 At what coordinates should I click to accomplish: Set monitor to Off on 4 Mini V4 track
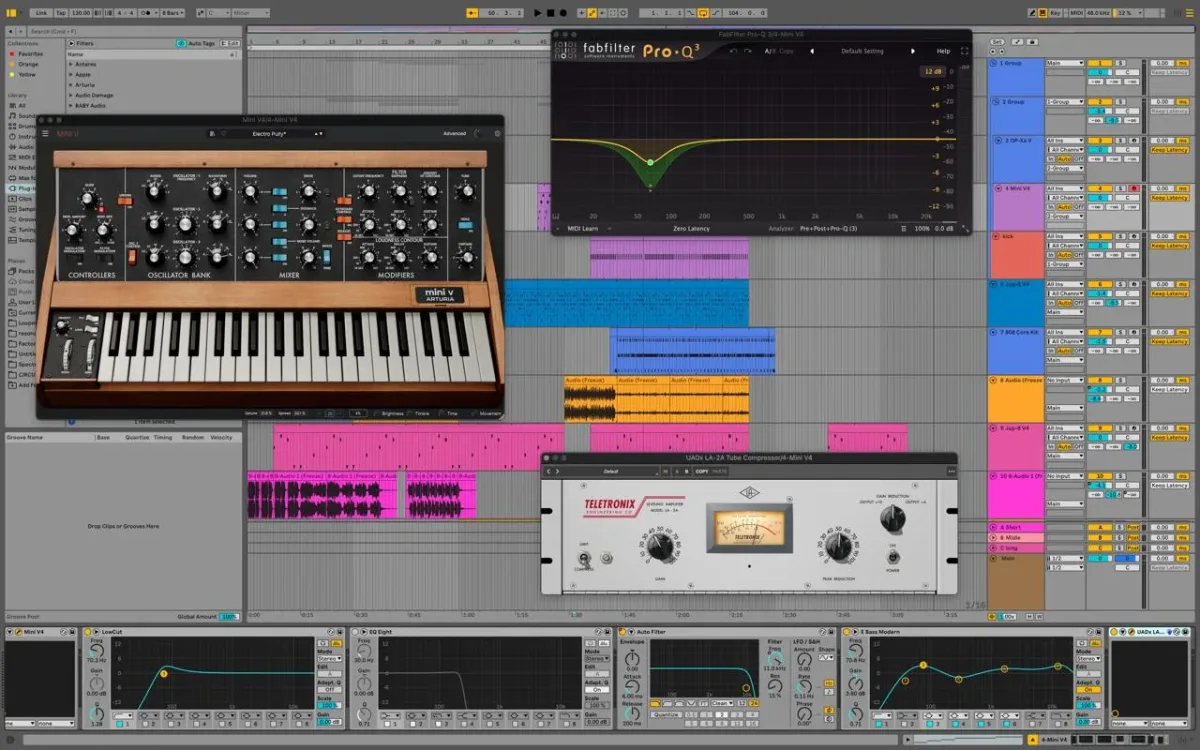tap(1079, 207)
